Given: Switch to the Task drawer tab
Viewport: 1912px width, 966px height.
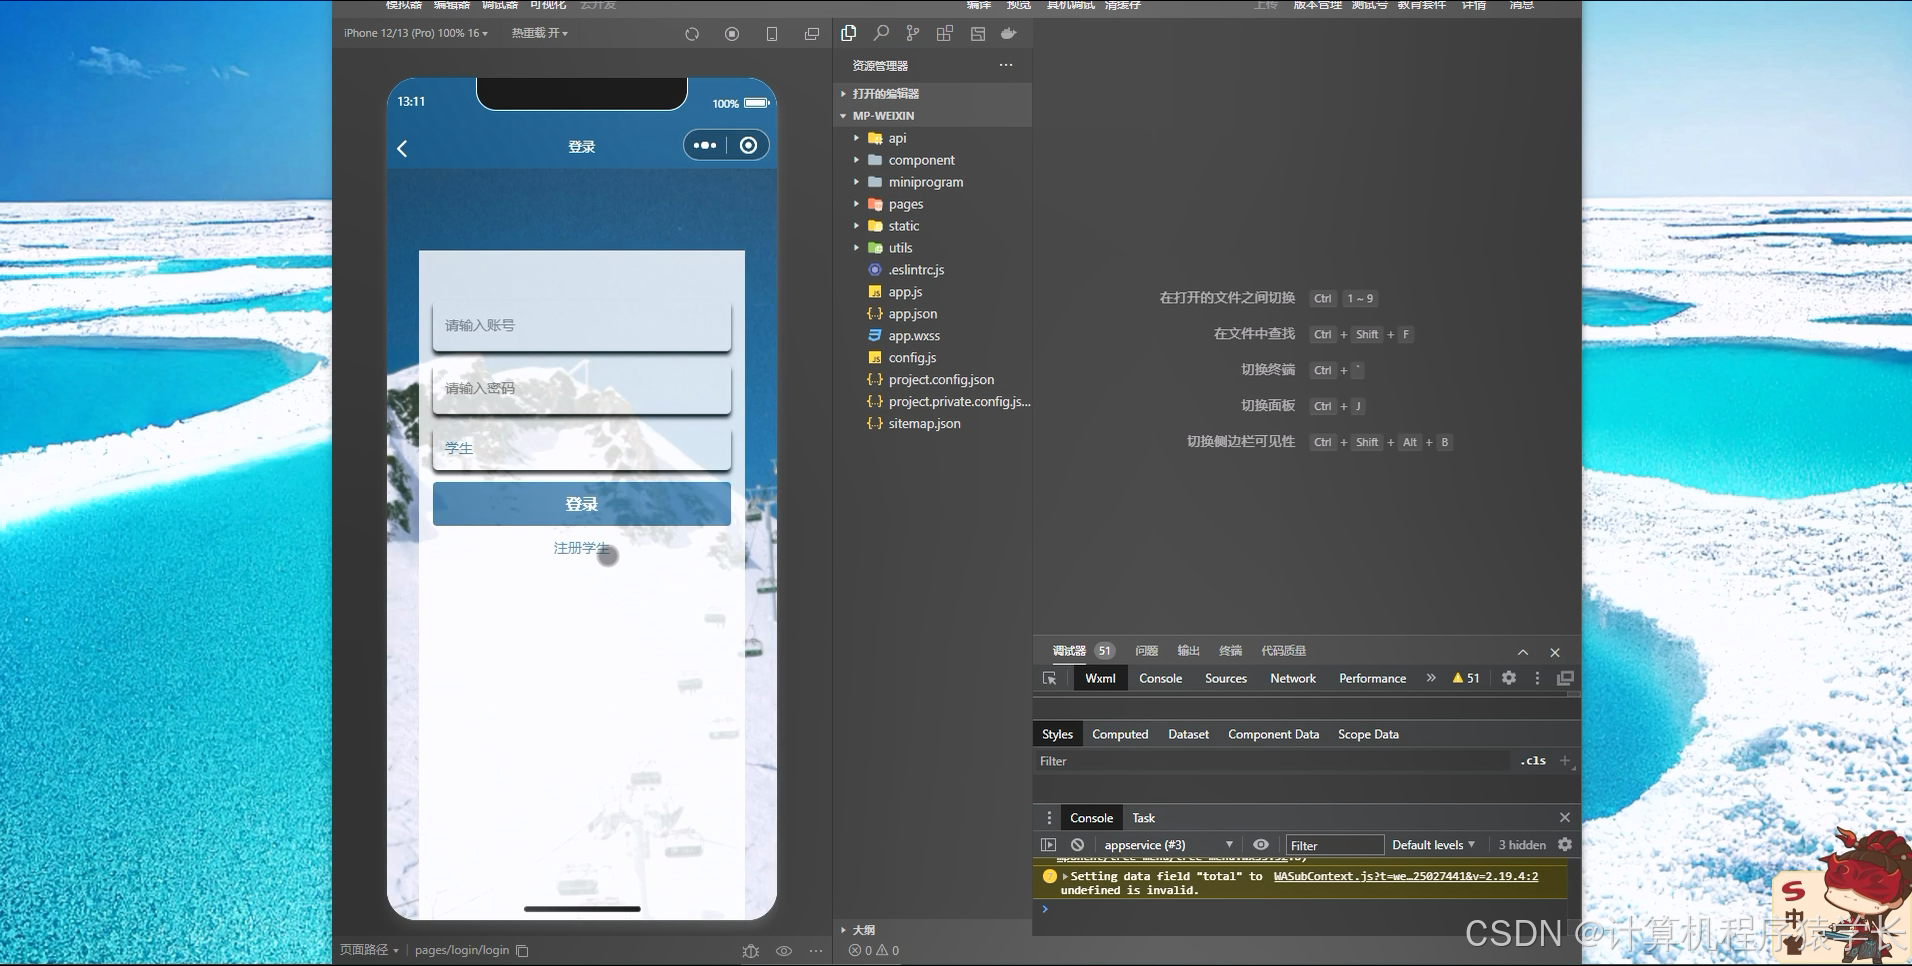Looking at the screenshot, I should (1143, 818).
